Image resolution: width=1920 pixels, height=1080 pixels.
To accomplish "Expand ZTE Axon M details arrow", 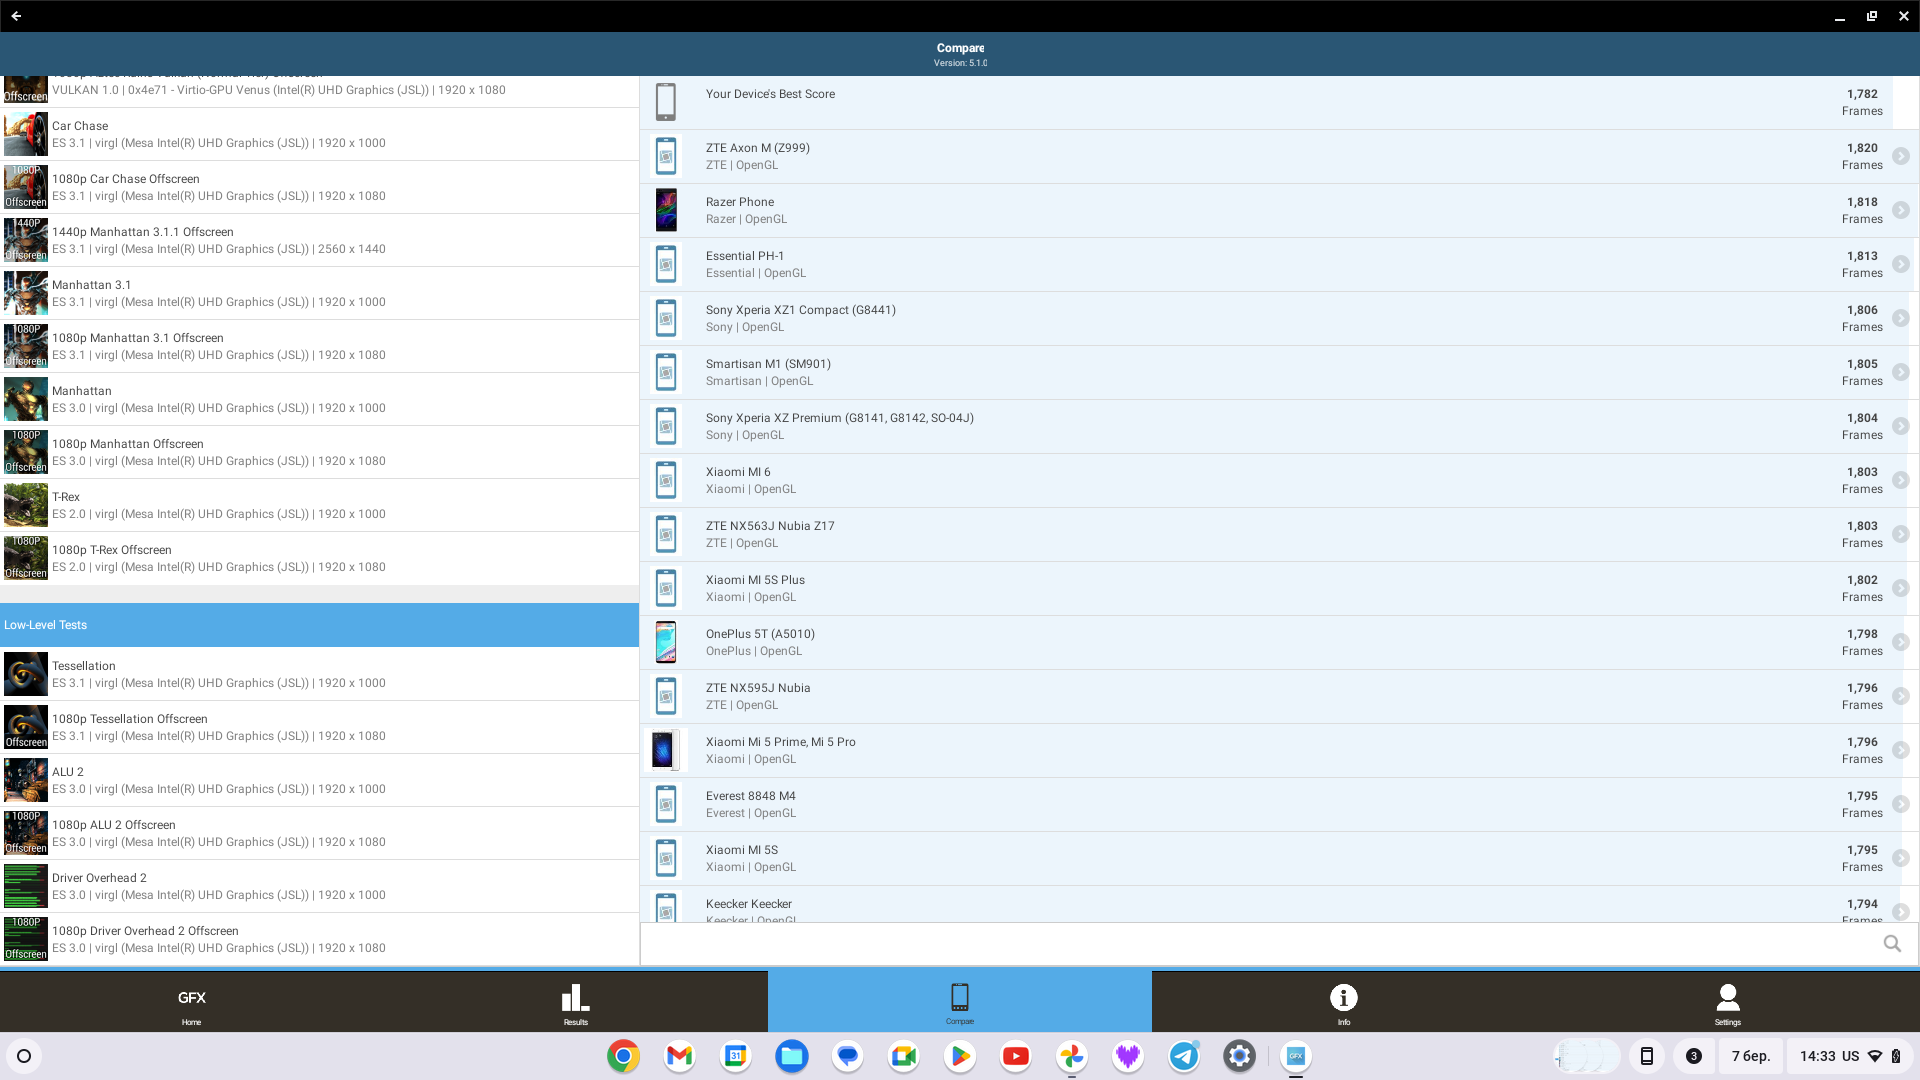I will pos(1900,156).
